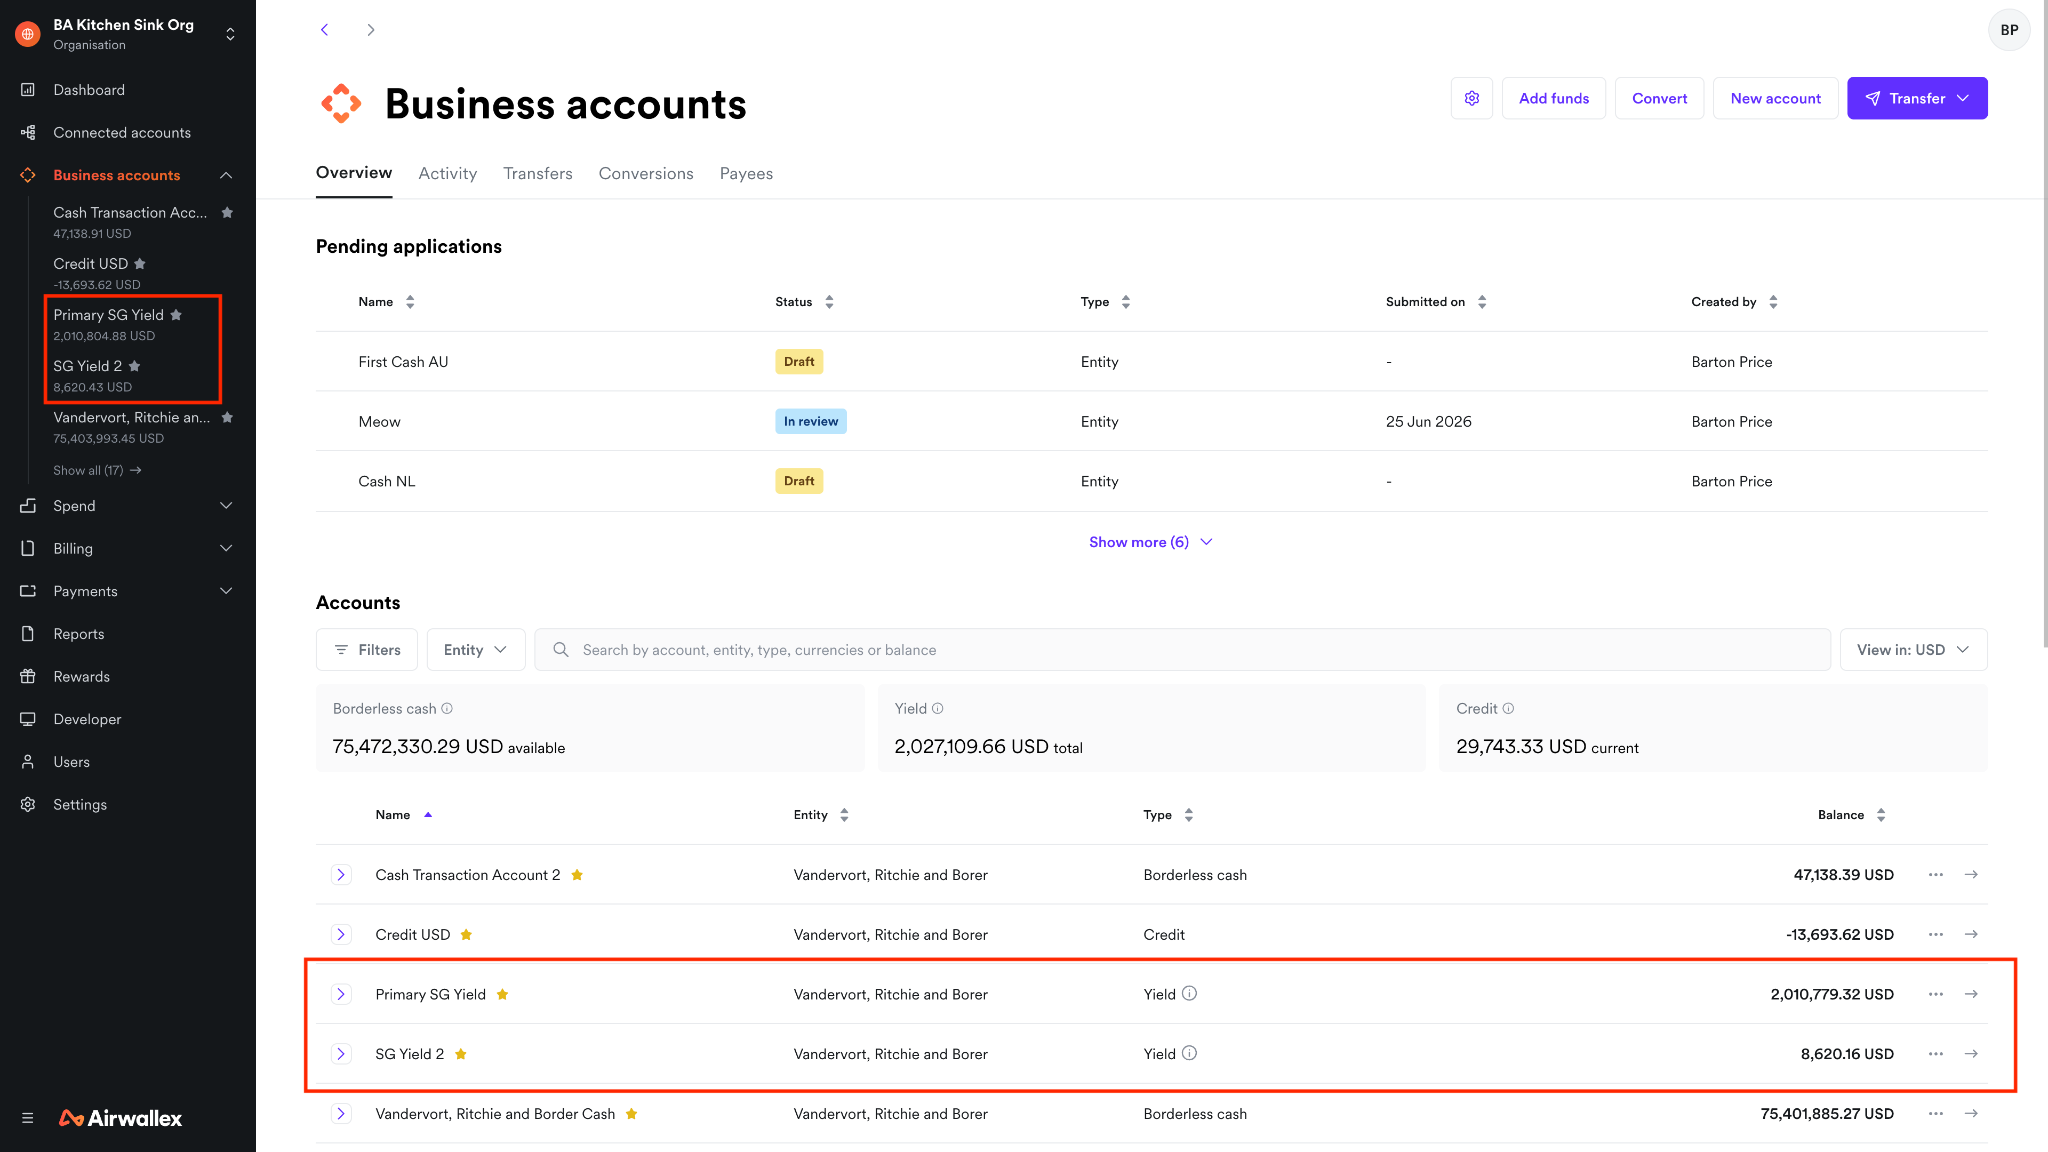The height and width of the screenshot is (1152, 2048).
Task: Open the Dashboard sidebar icon
Action: click(28, 90)
